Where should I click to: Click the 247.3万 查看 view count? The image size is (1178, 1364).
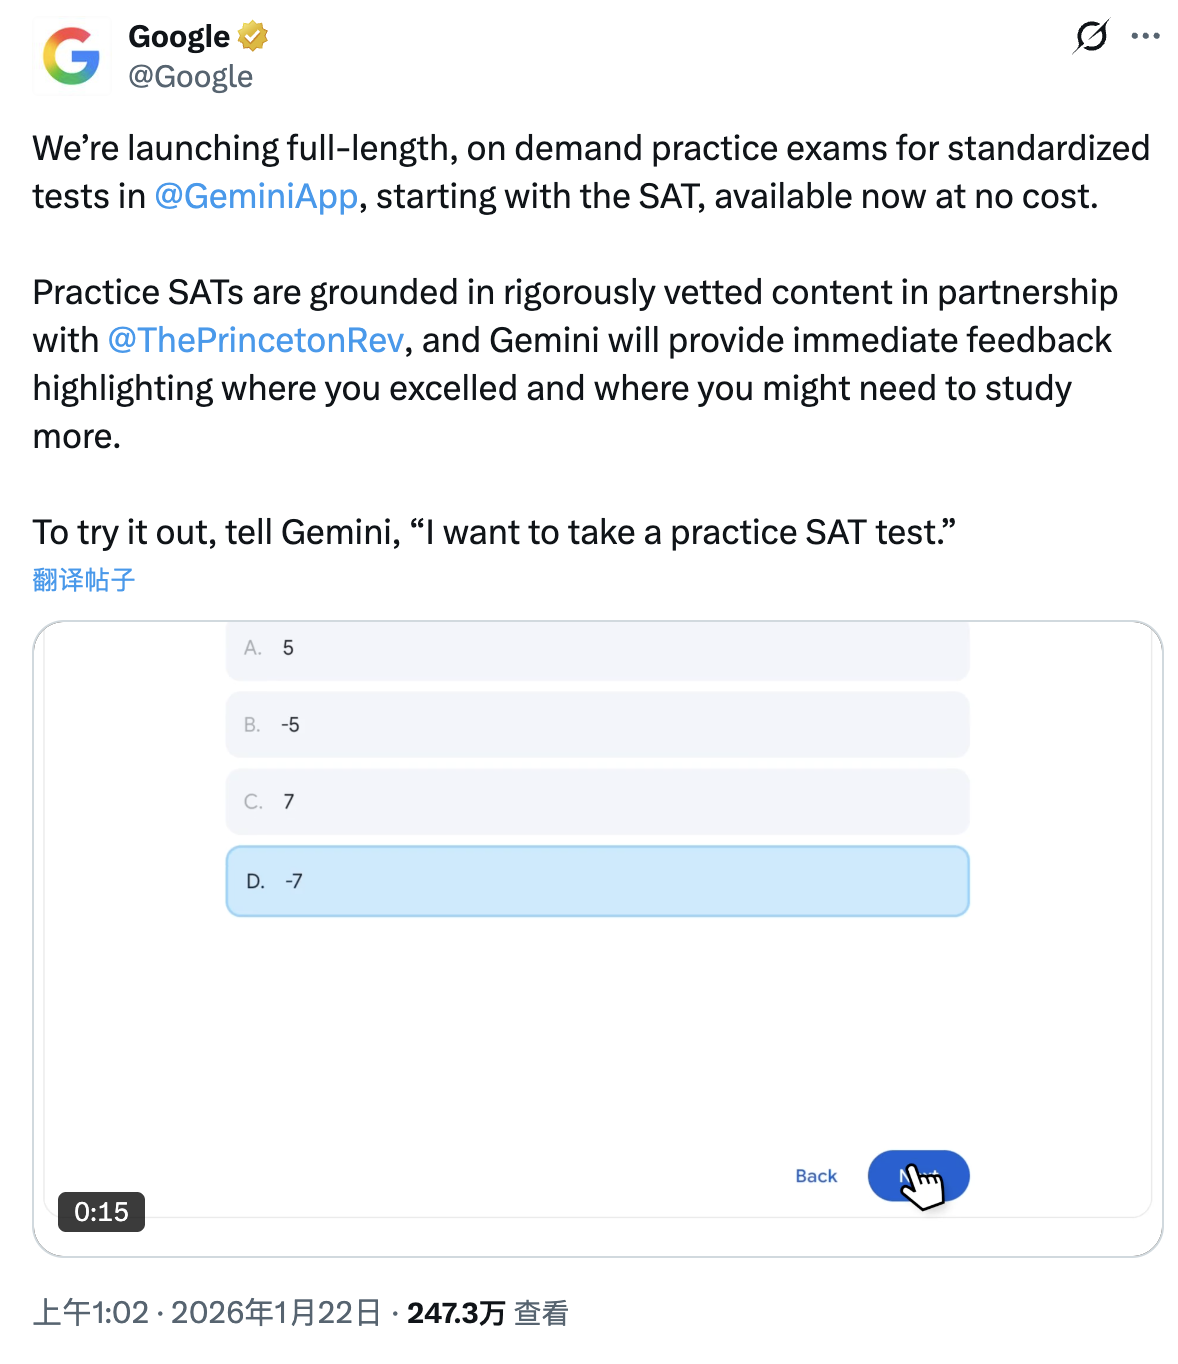click(x=487, y=1313)
